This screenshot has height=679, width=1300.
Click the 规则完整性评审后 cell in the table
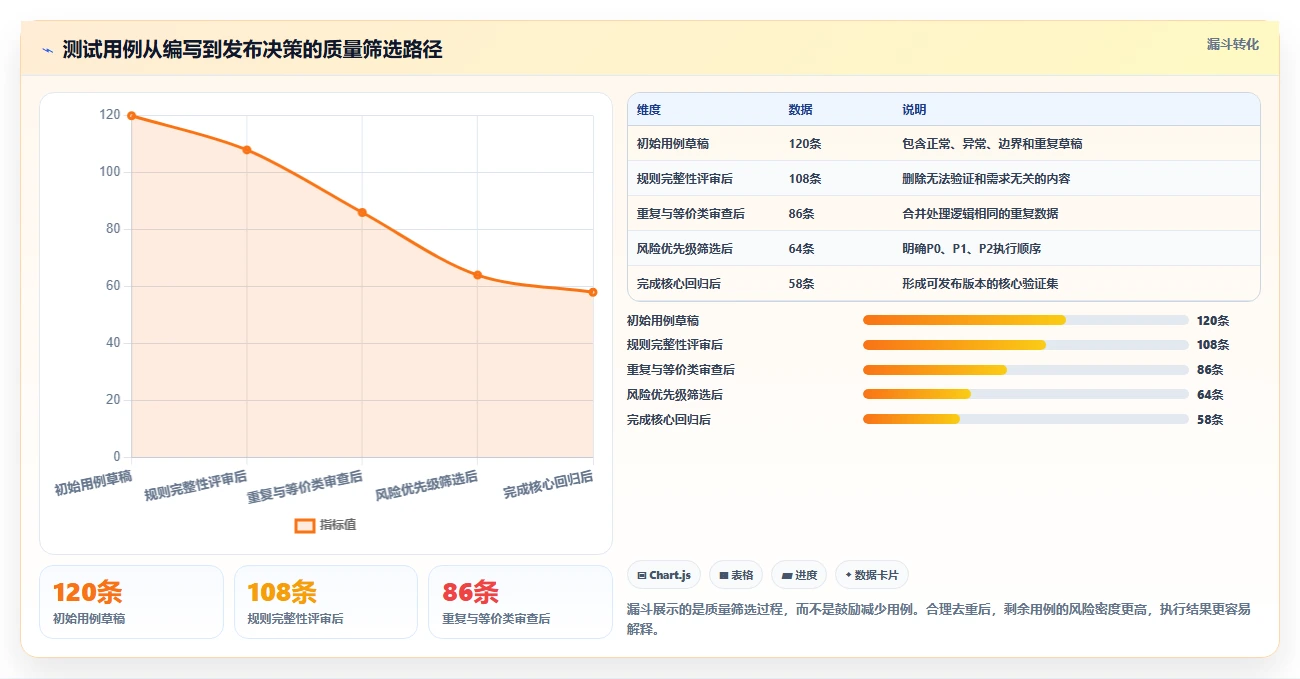(685, 179)
